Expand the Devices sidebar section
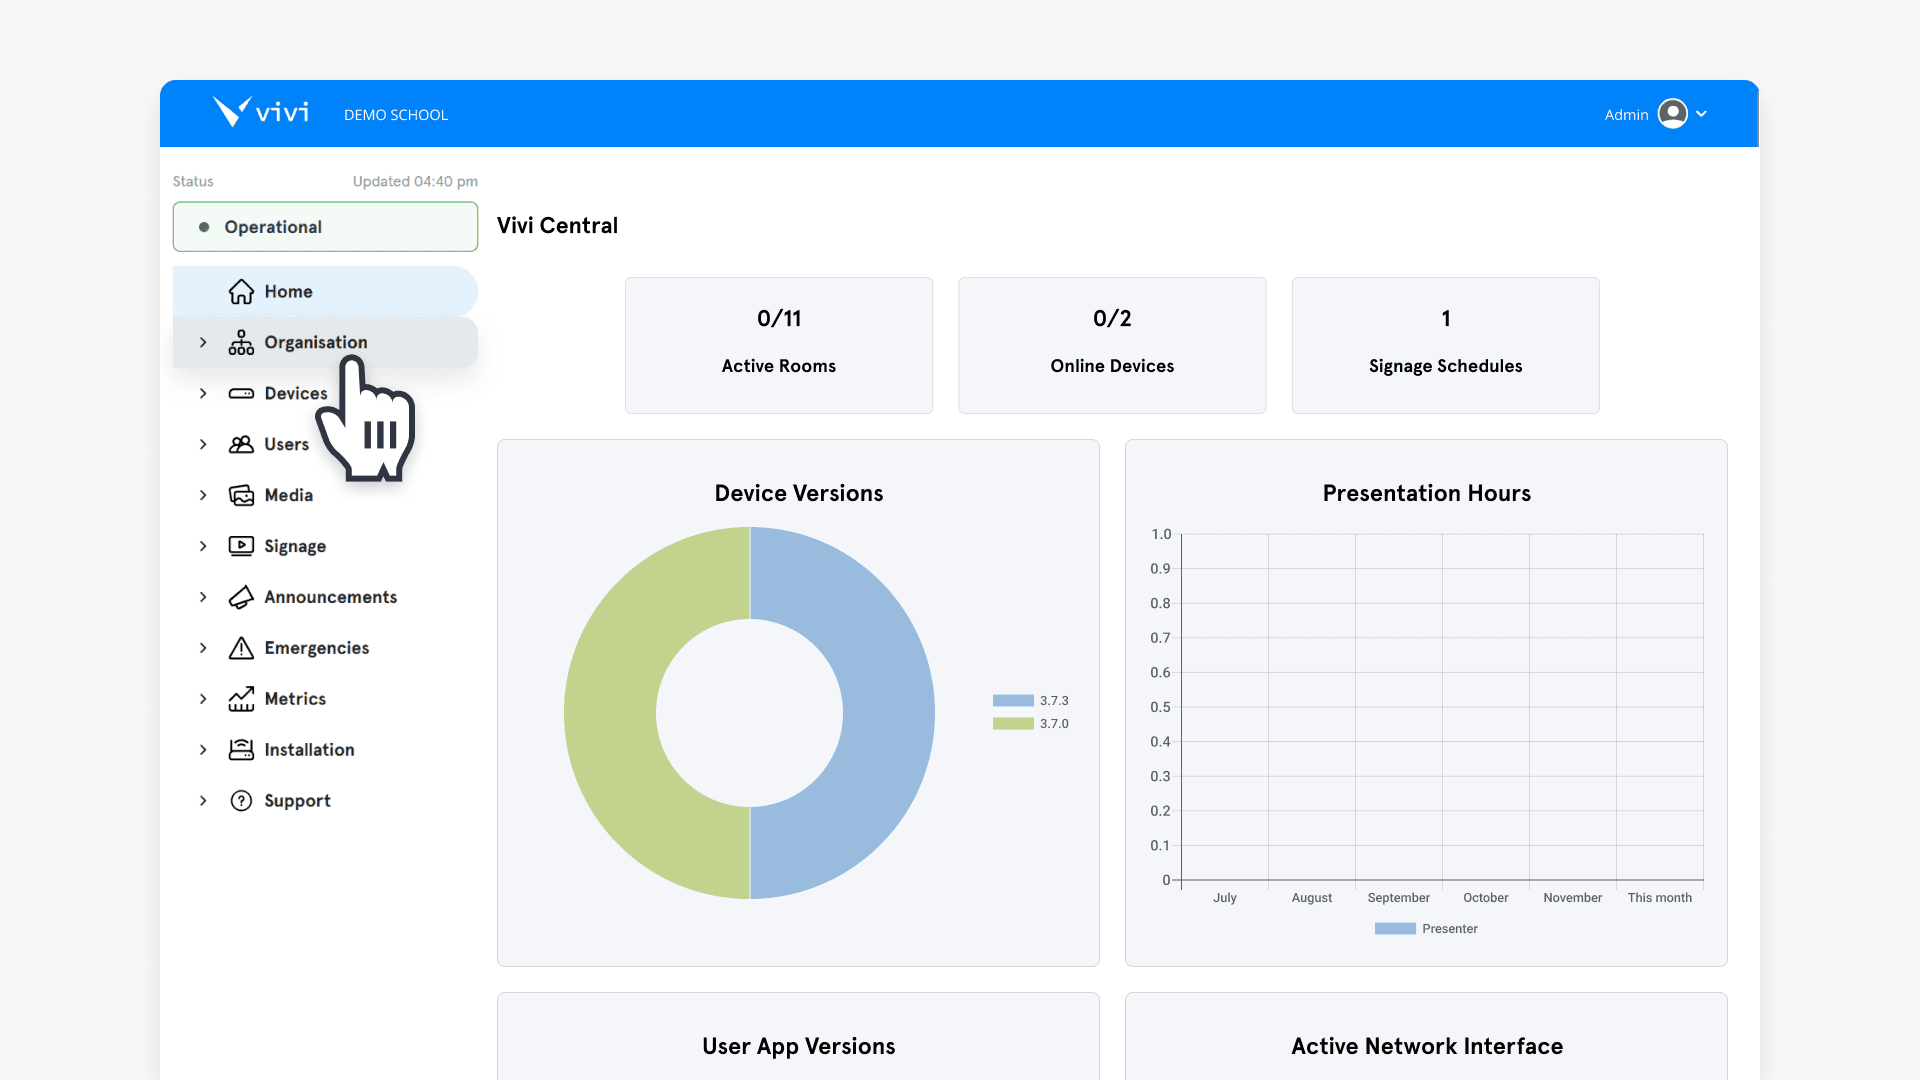Screen dimensions: 1920x1080 pos(203,393)
